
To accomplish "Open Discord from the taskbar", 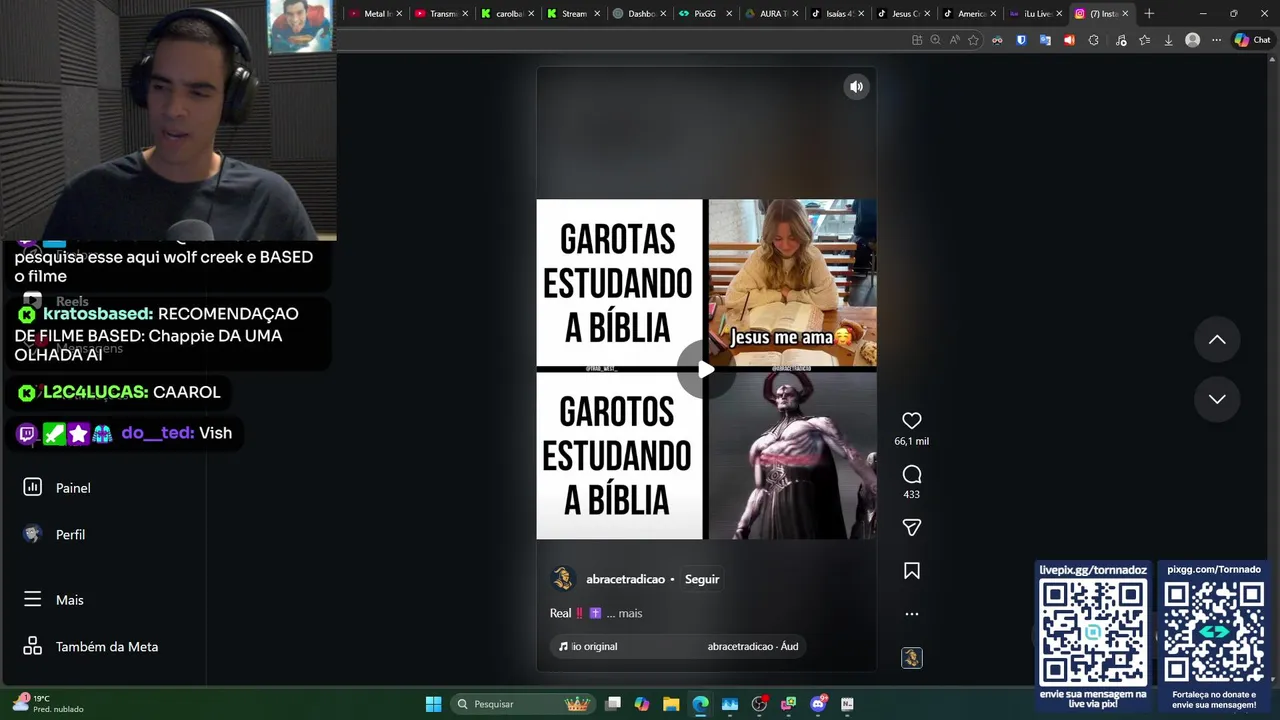I will click(818, 704).
